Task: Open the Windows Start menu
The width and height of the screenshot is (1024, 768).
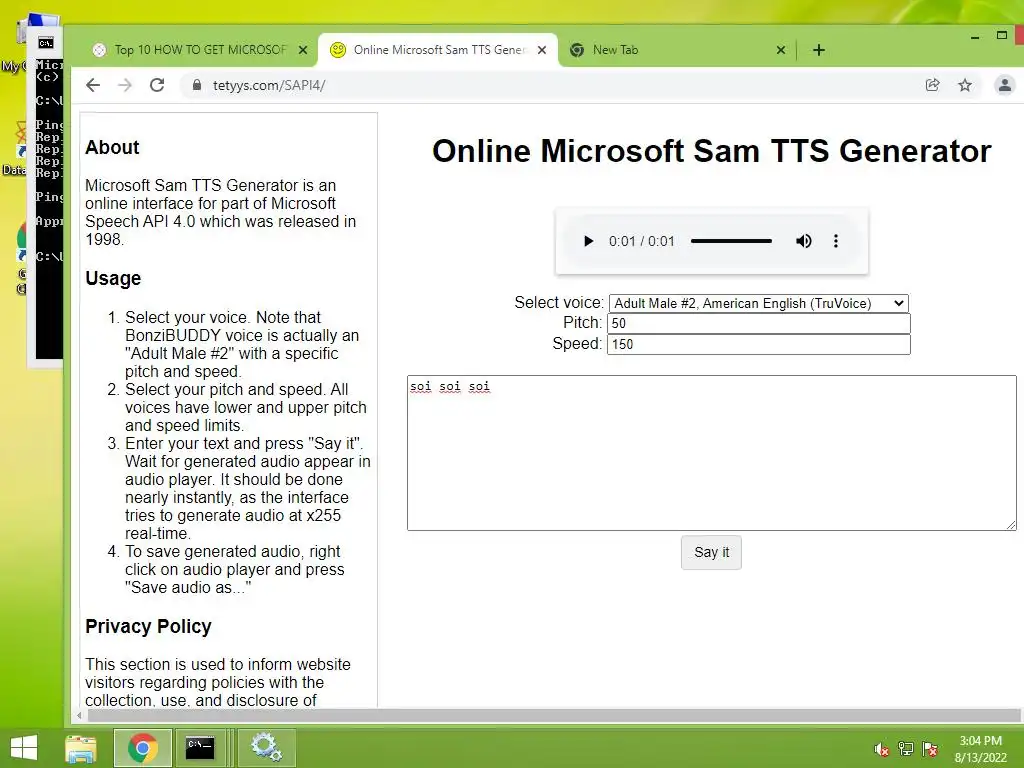Action: point(24,748)
